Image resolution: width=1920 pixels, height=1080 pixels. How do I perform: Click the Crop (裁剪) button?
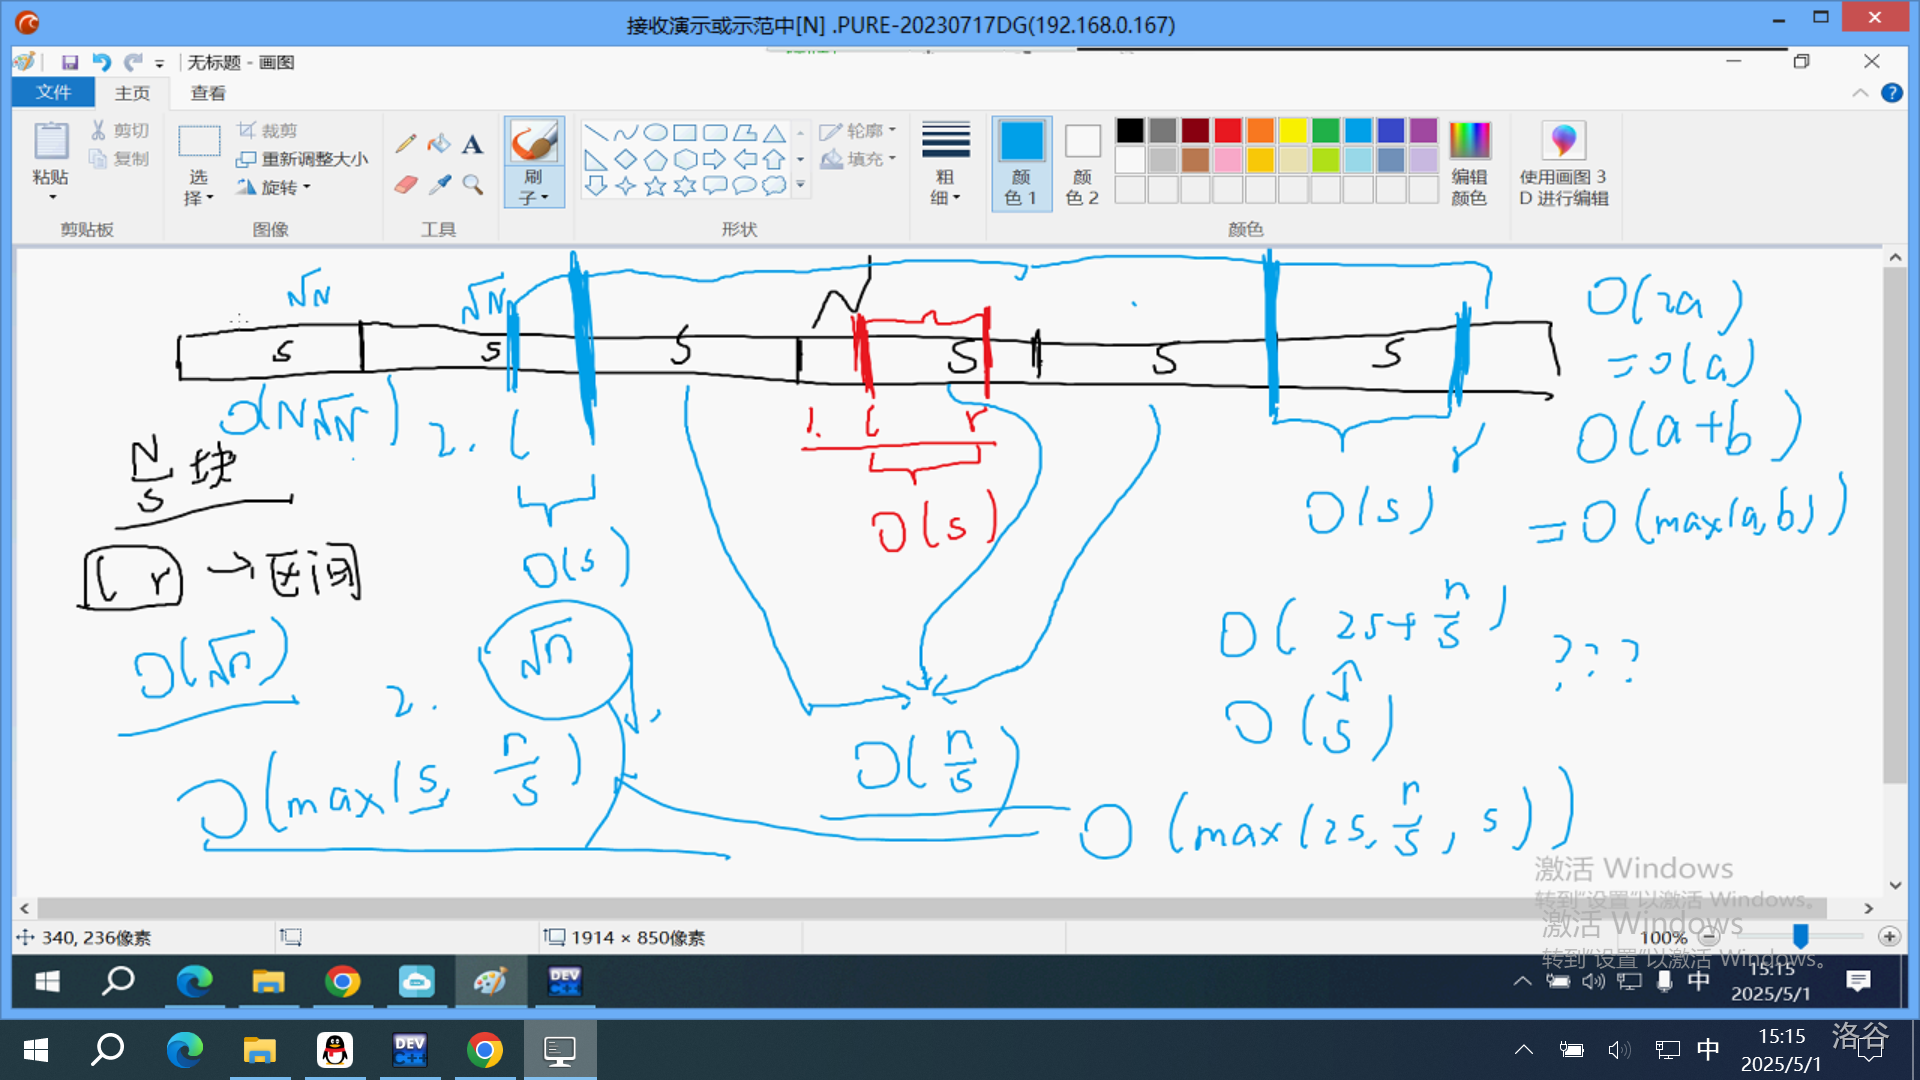267,130
